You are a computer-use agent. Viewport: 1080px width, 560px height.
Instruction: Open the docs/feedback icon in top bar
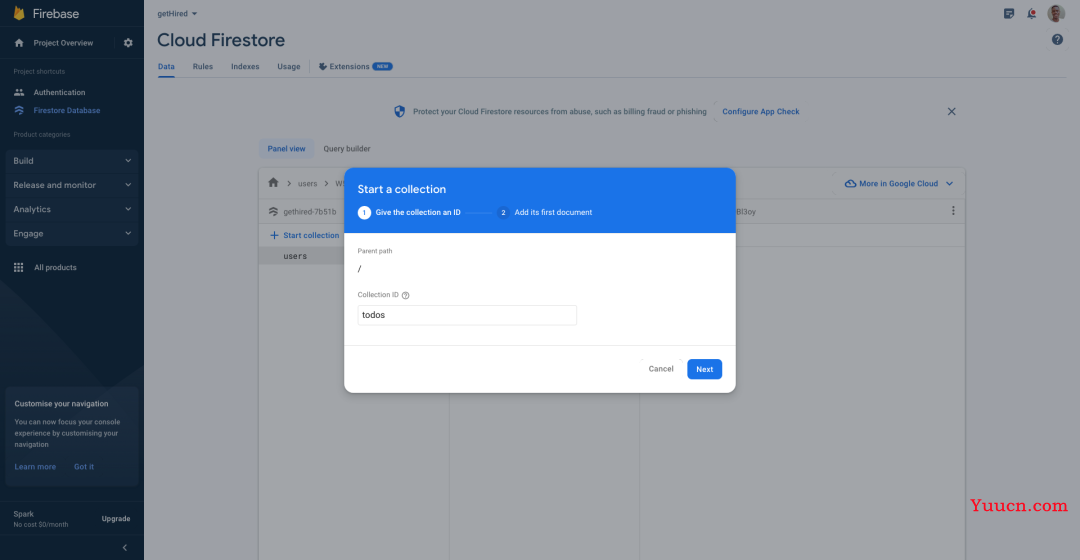coord(1009,13)
